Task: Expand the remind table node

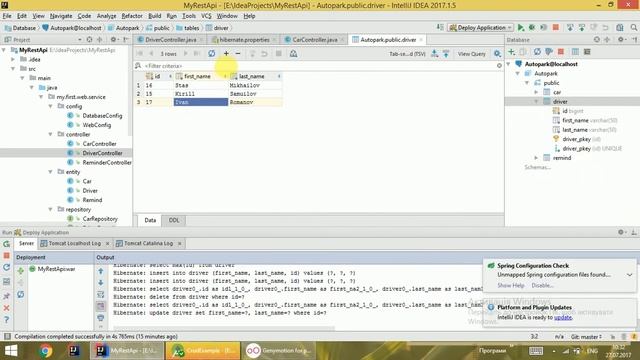Action: 536,158
